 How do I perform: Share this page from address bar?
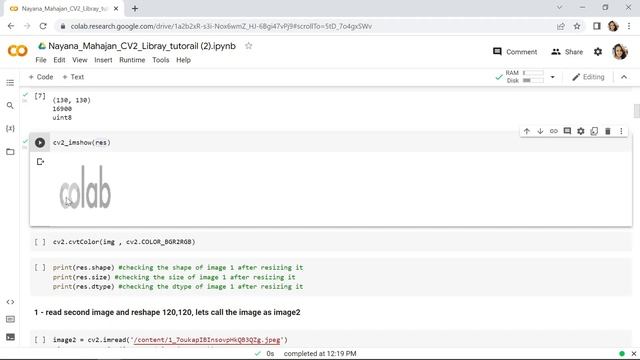pyautogui.click(x=560, y=26)
